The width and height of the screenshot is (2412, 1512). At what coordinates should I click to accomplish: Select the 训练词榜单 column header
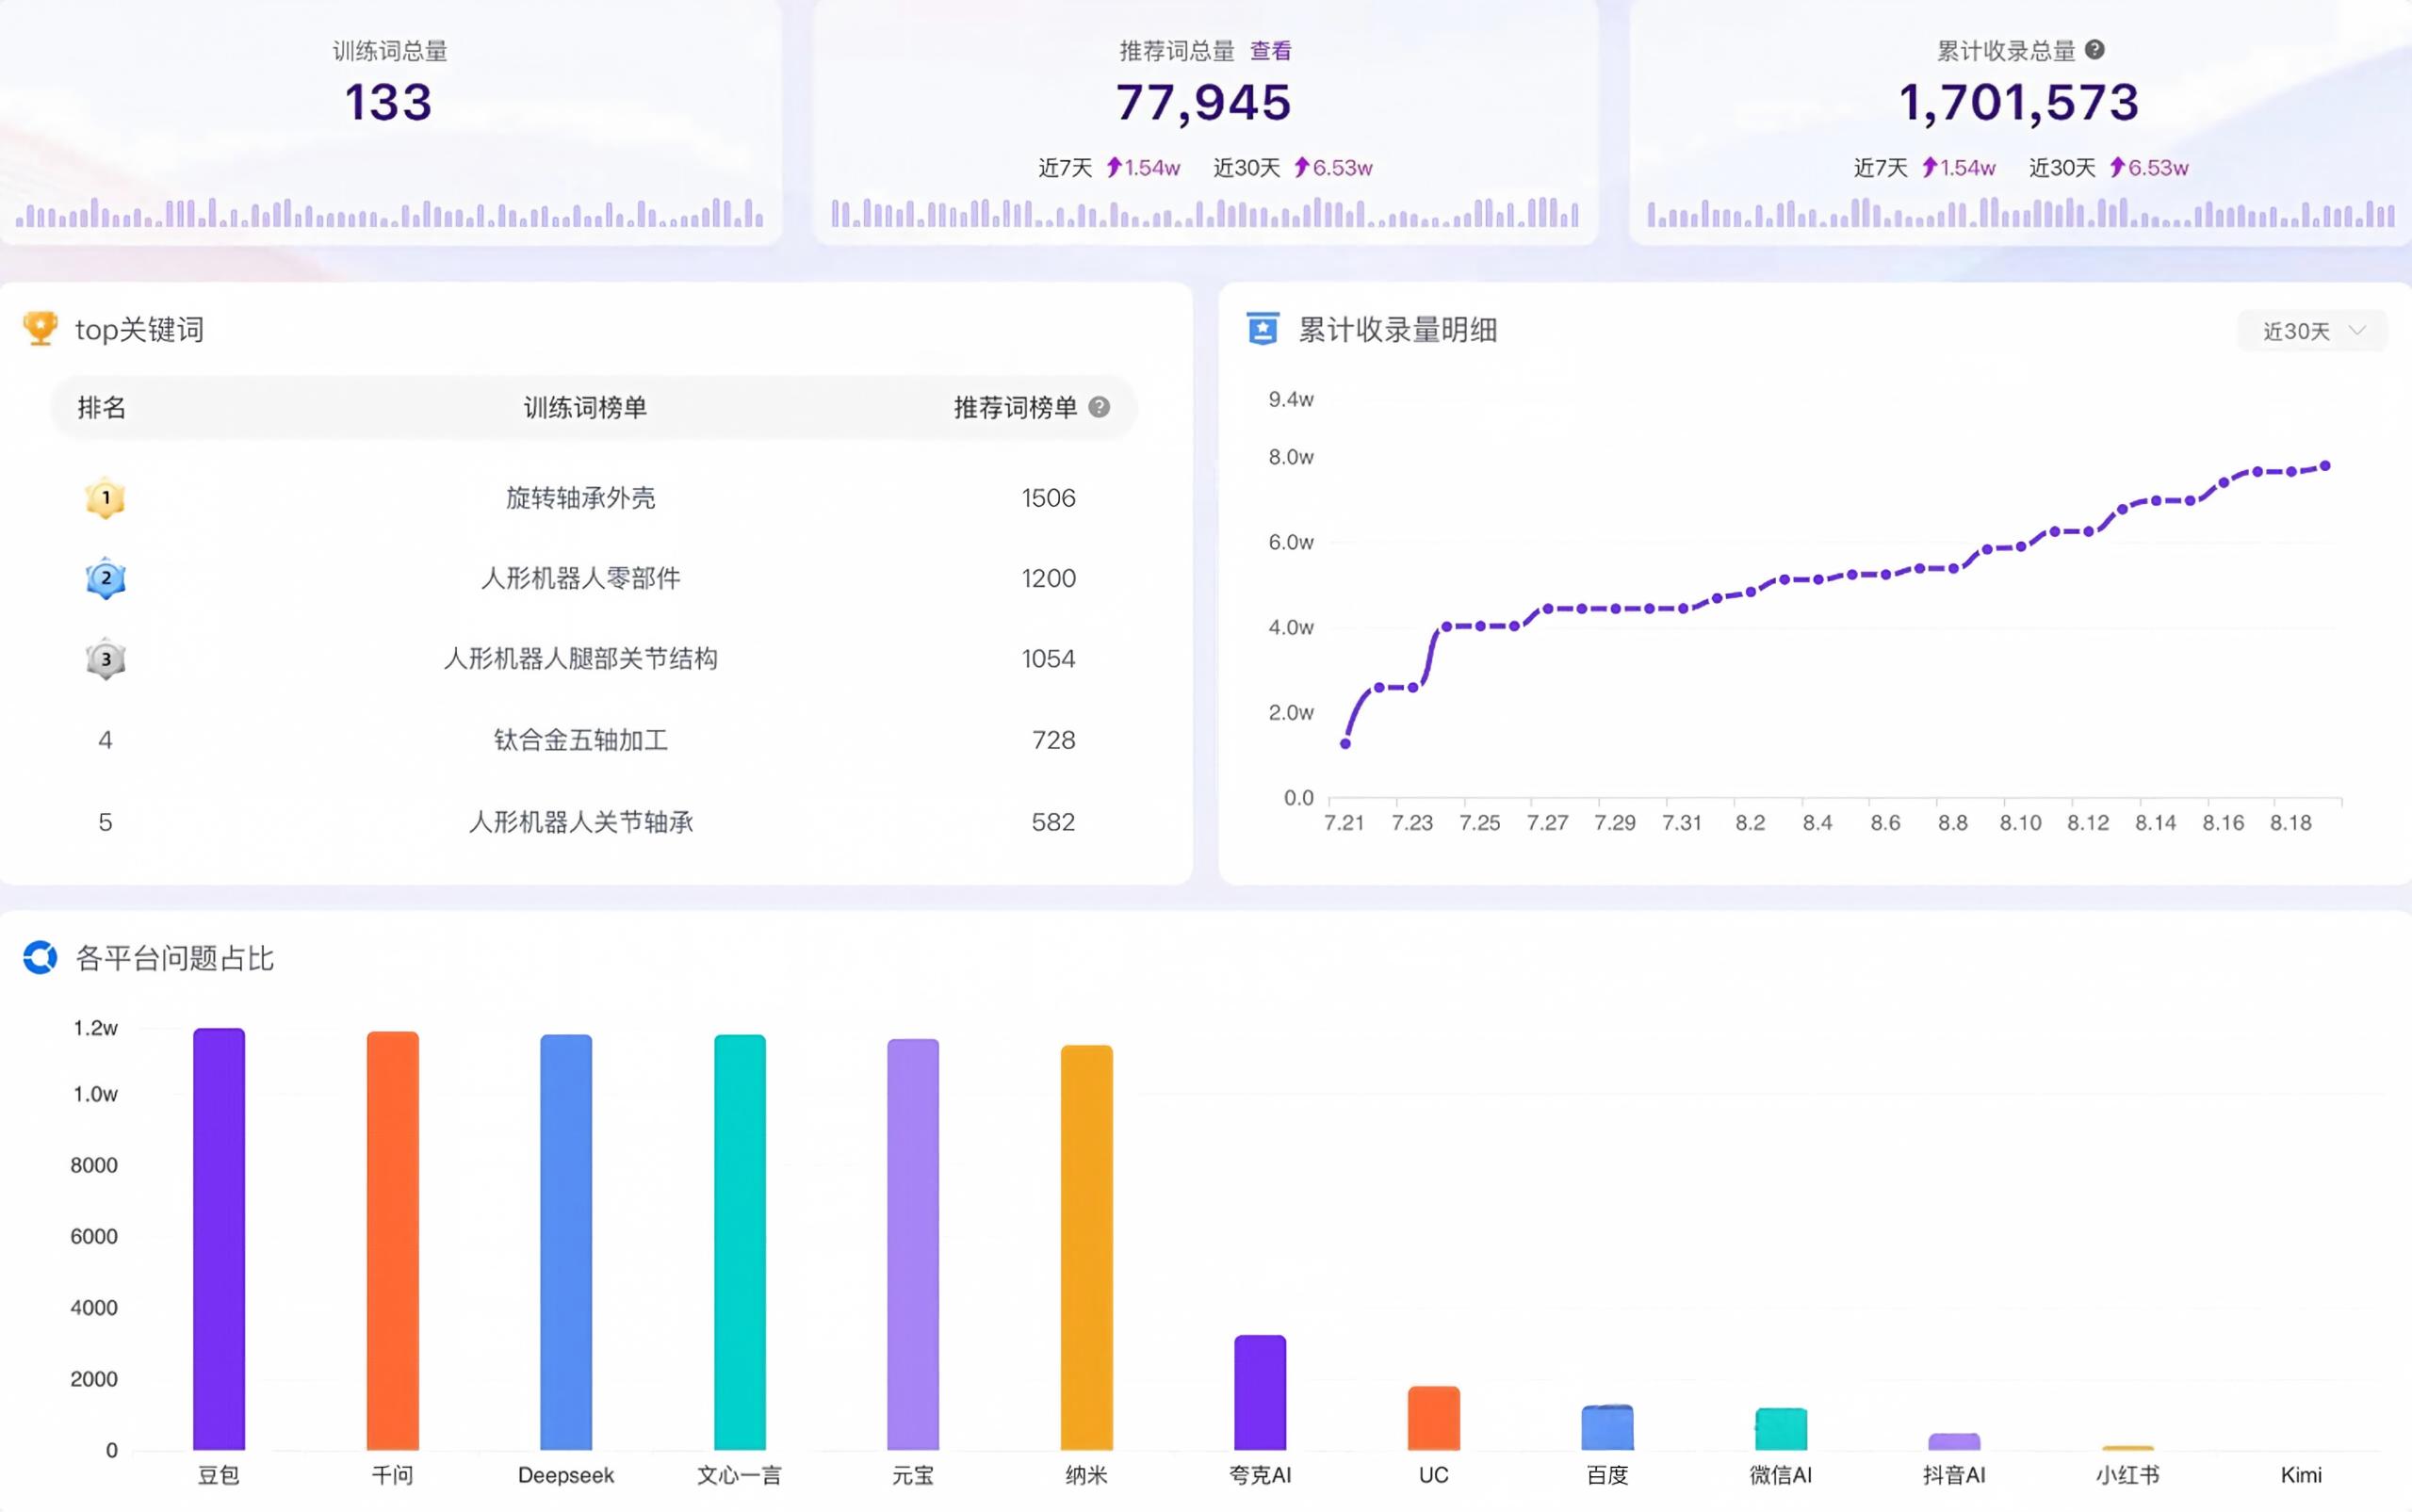(585, 407)
